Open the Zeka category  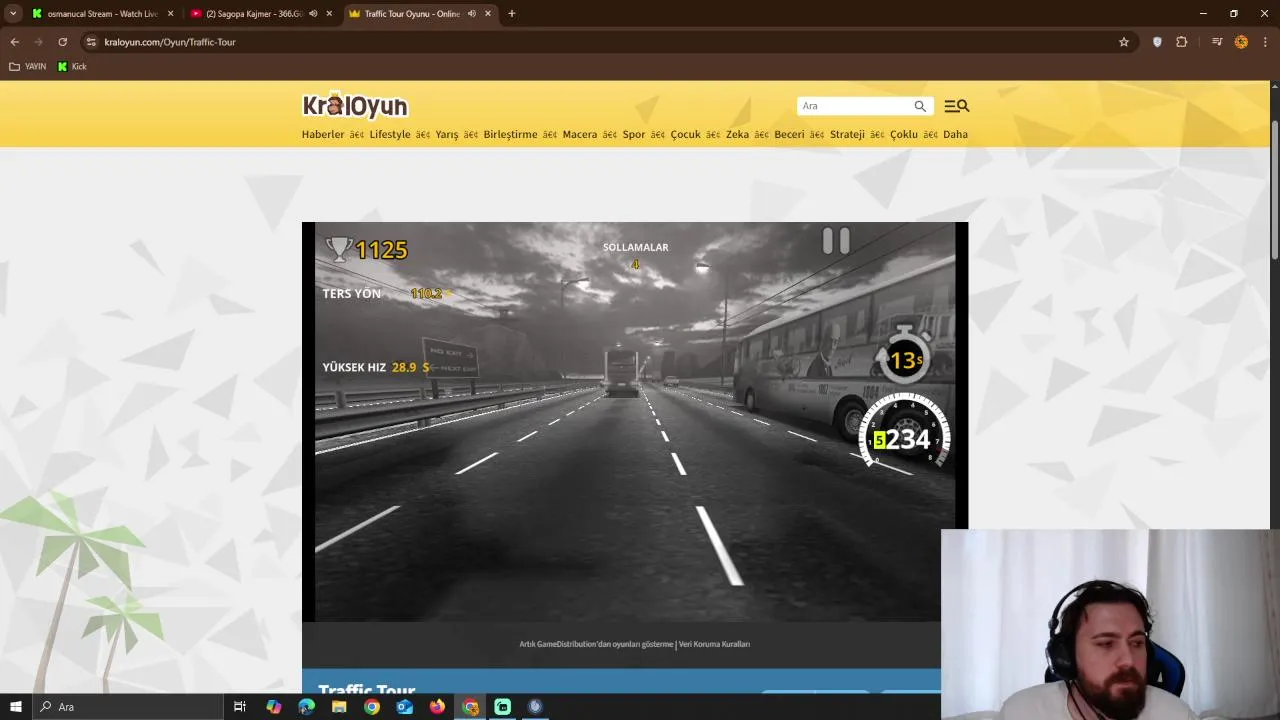[737, 134]
